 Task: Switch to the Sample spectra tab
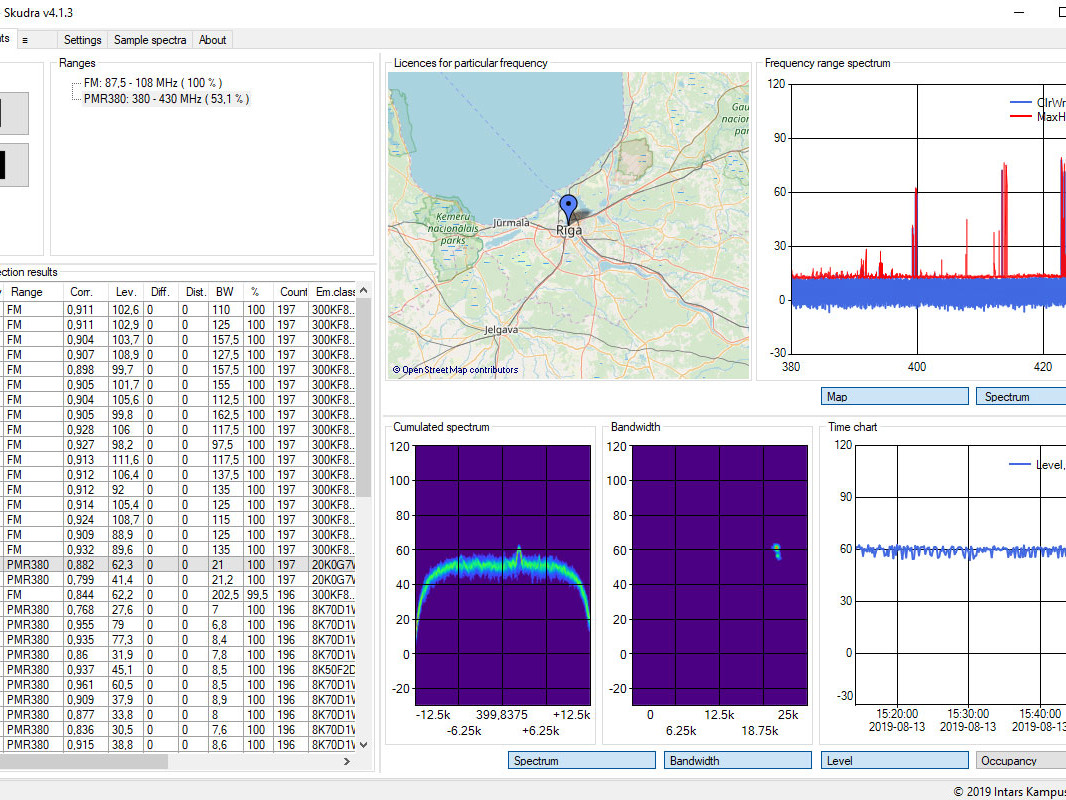point(150,40)
